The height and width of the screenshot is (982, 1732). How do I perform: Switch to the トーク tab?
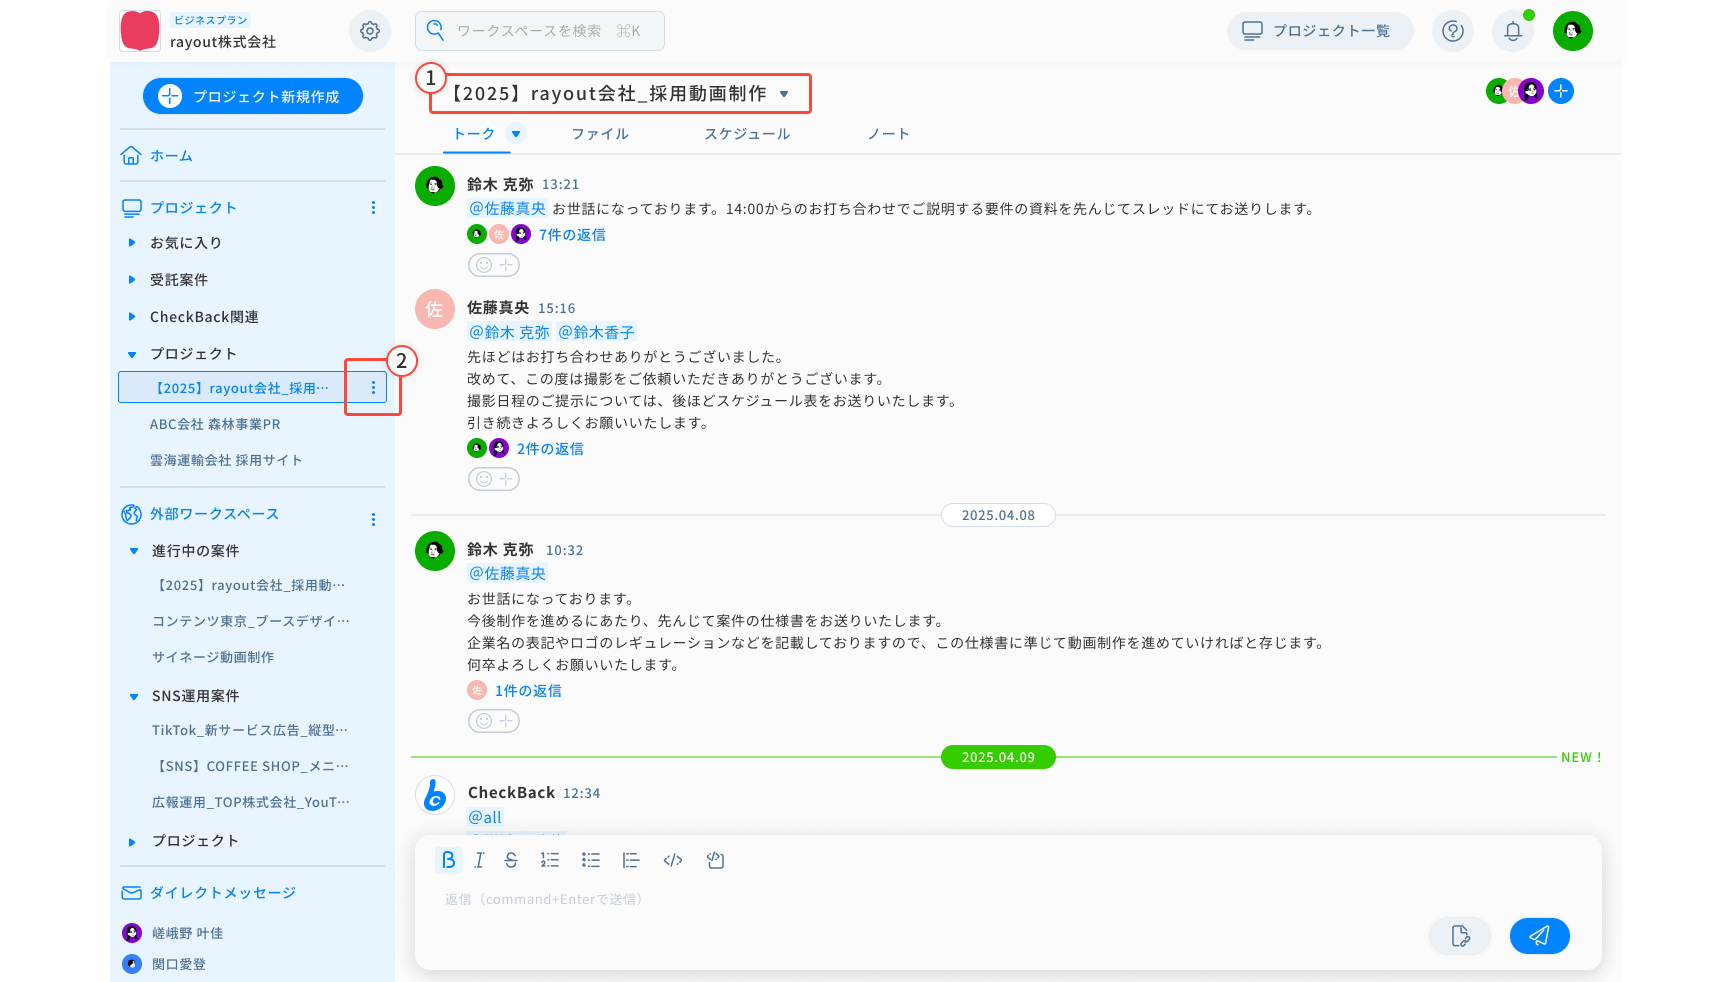[x=474, y=134]
